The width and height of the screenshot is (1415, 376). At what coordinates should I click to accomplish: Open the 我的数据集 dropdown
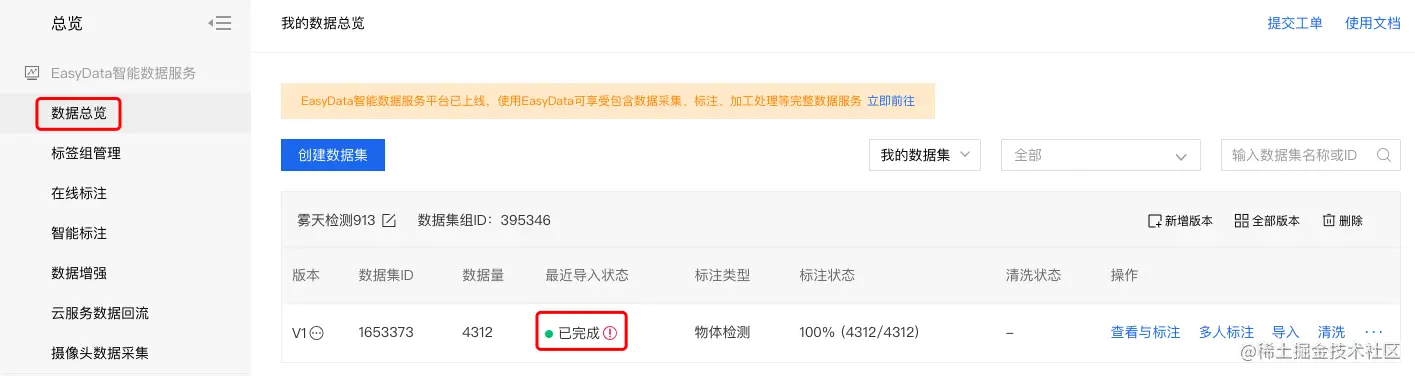pos(925,155)
